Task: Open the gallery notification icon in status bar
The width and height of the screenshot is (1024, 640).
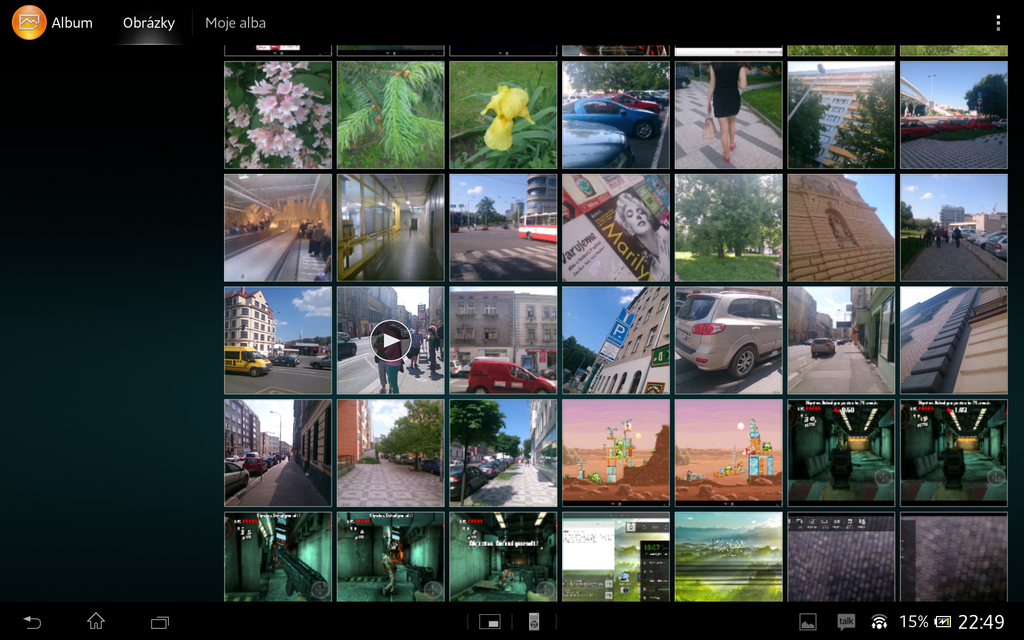Action: 806,620
